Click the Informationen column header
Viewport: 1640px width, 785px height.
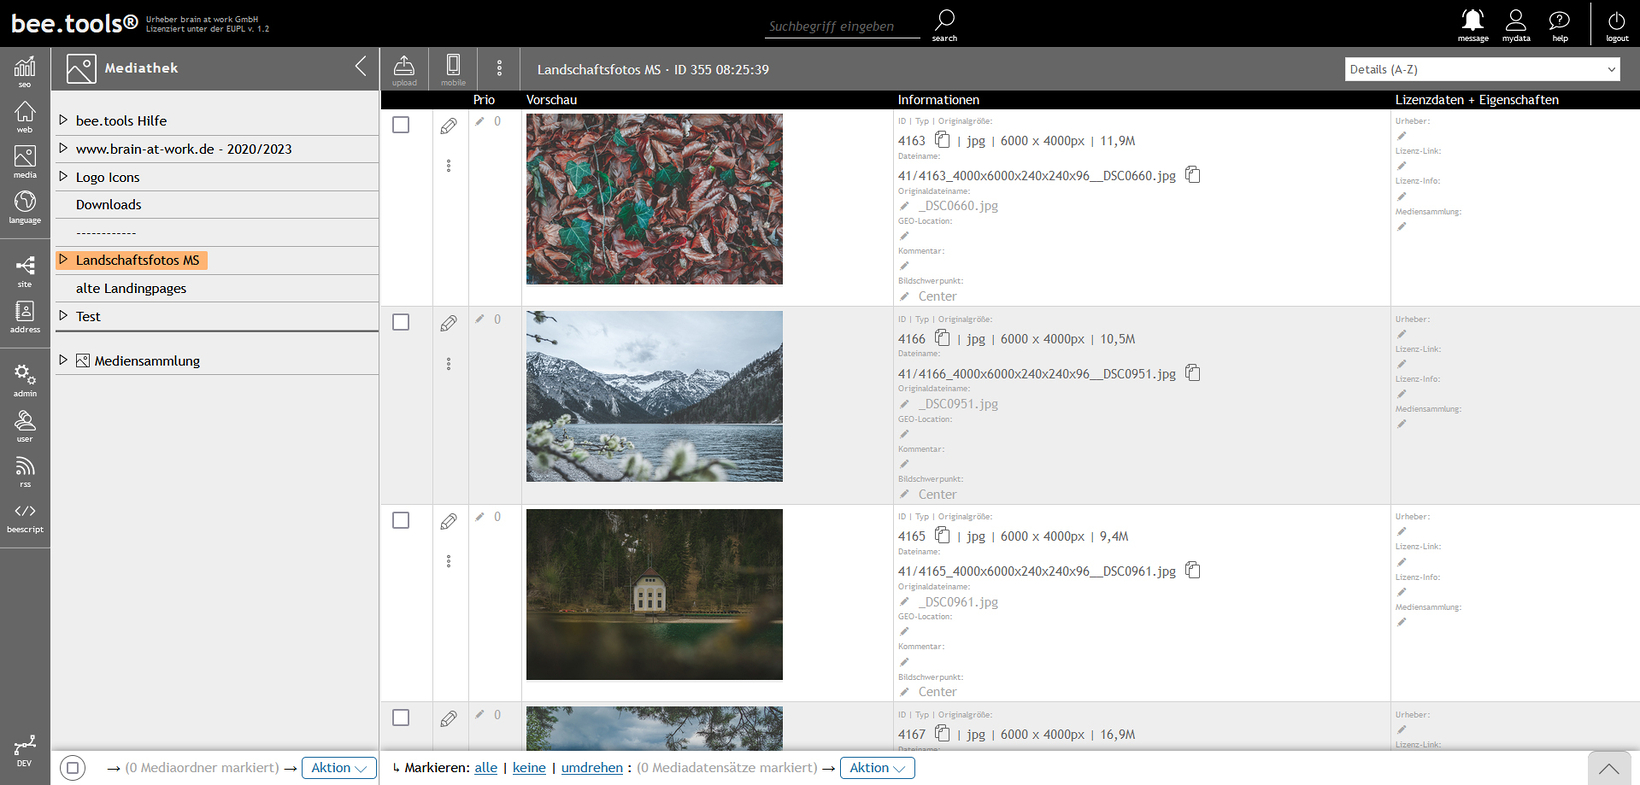click(x=938, y=100)
